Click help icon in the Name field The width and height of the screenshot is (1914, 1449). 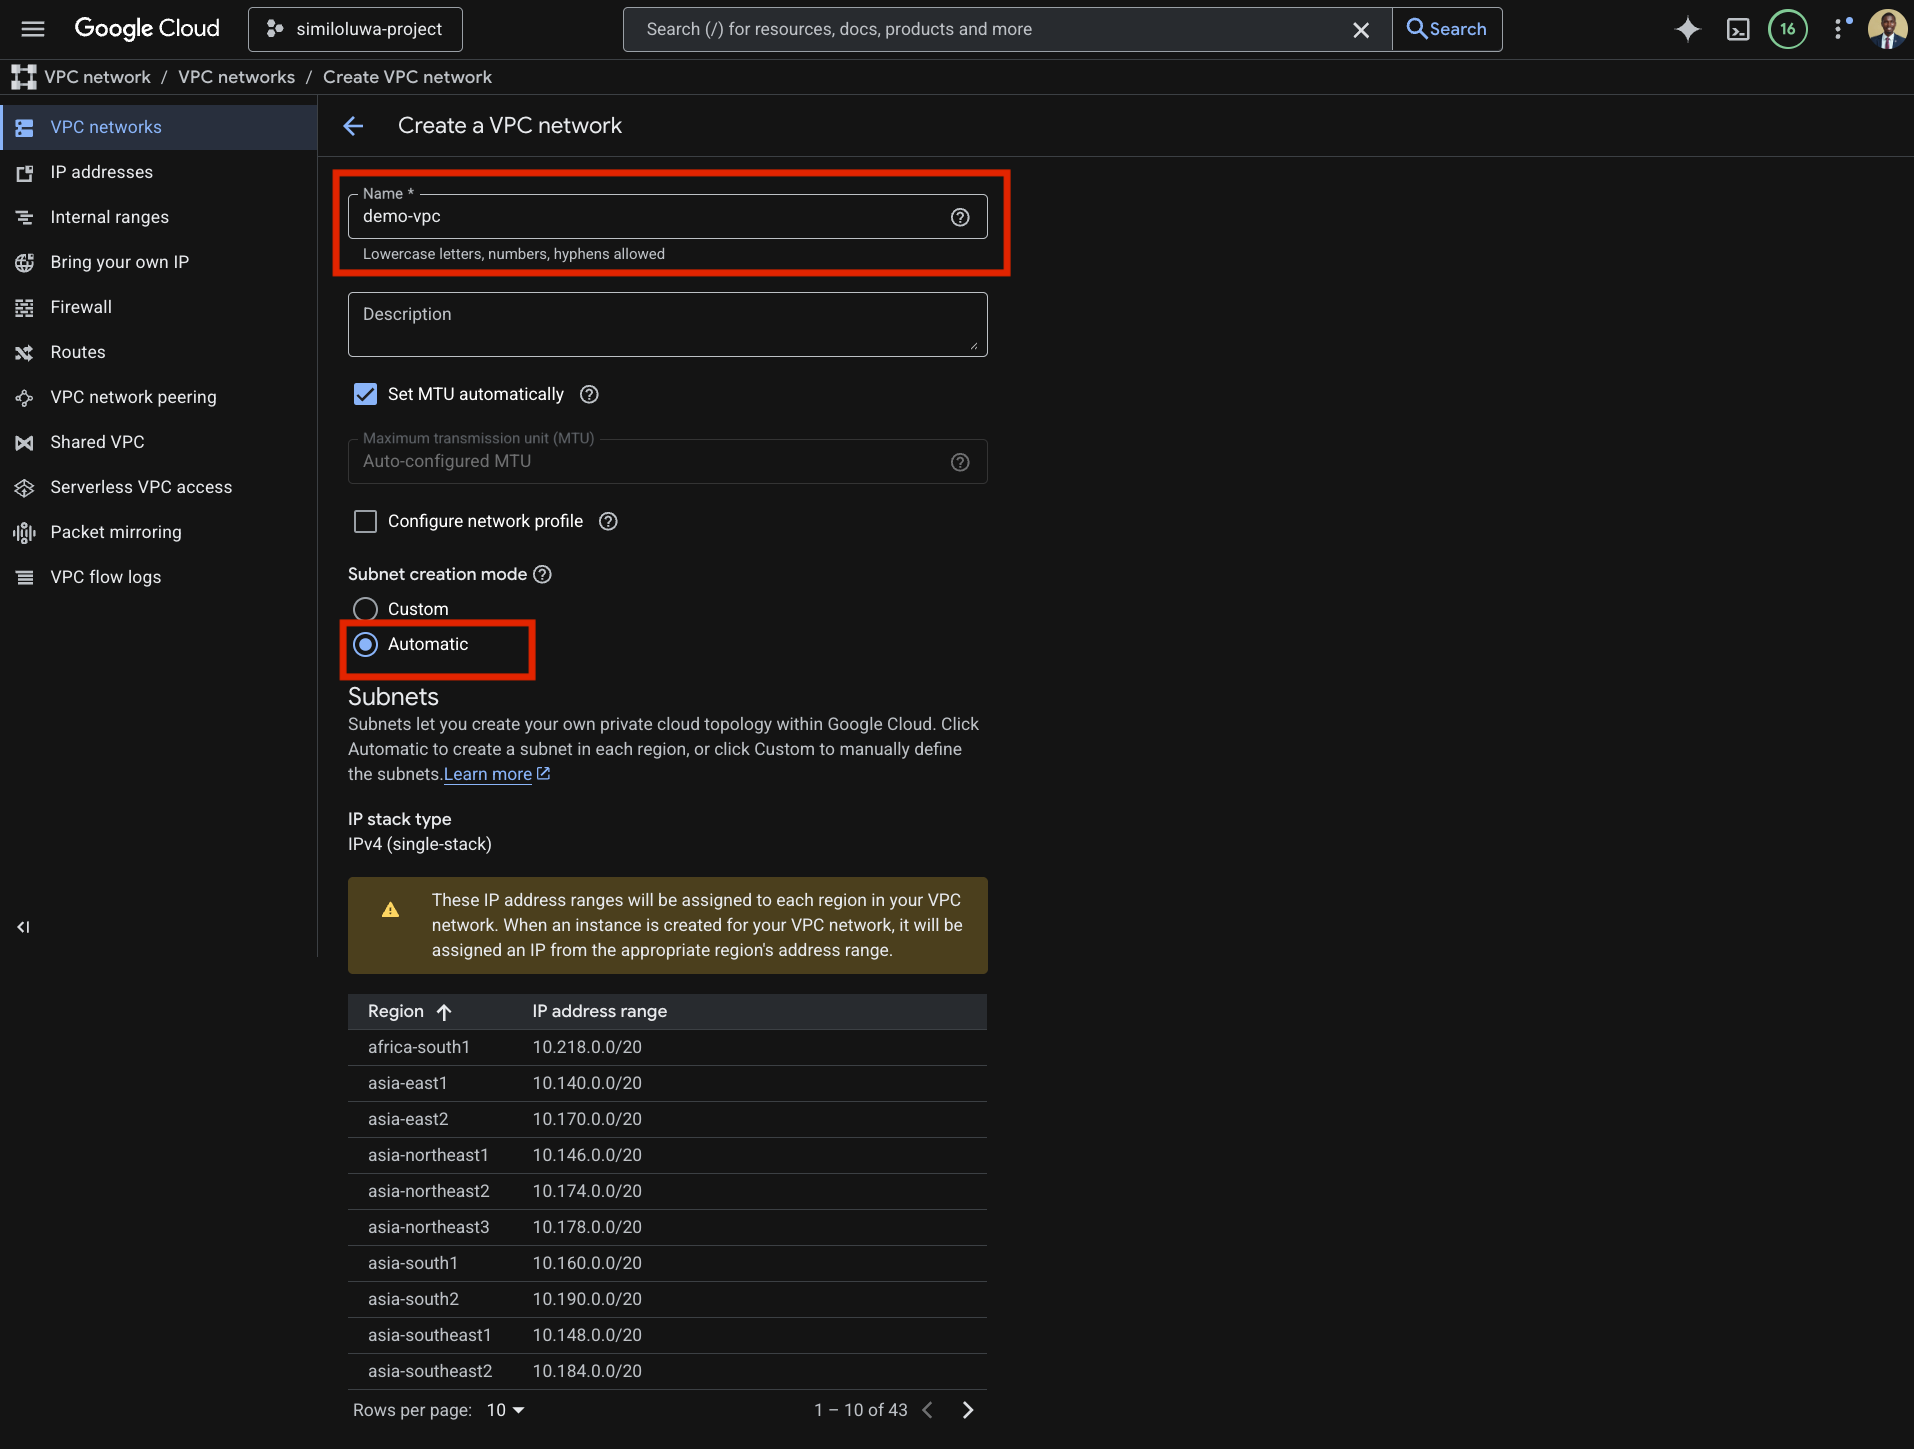click(959, 217)
